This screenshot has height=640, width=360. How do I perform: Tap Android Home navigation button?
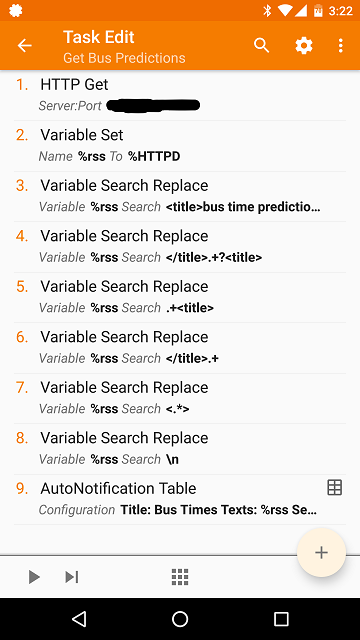coord(180,619)
